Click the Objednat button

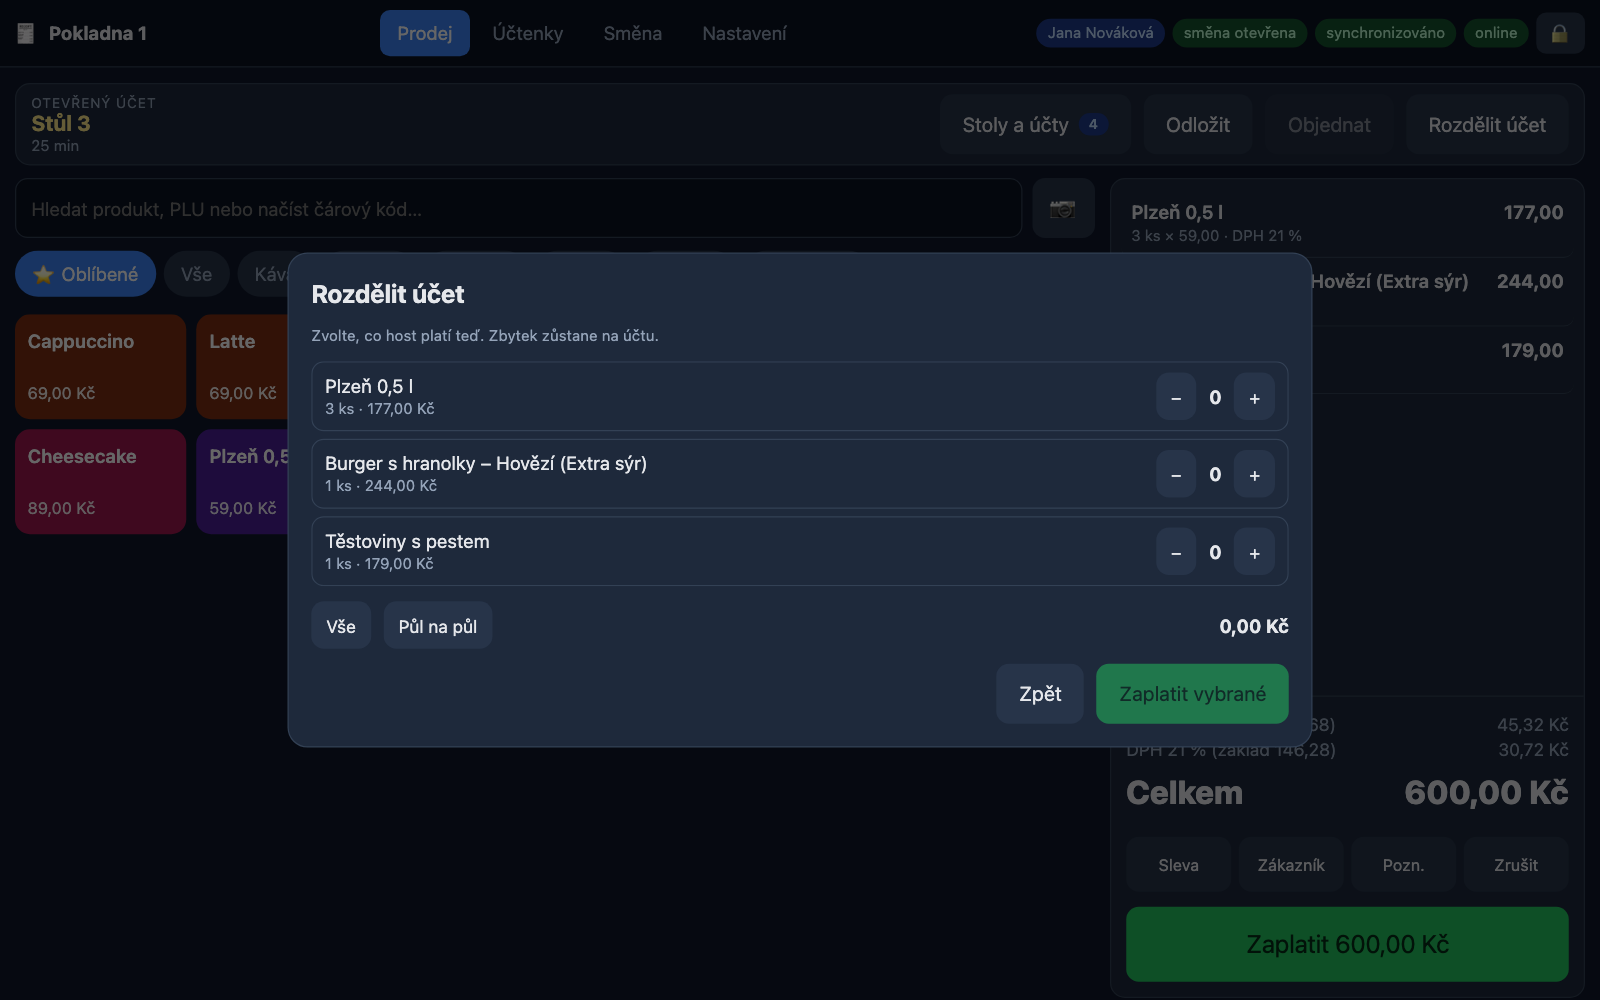(1329, 125)
